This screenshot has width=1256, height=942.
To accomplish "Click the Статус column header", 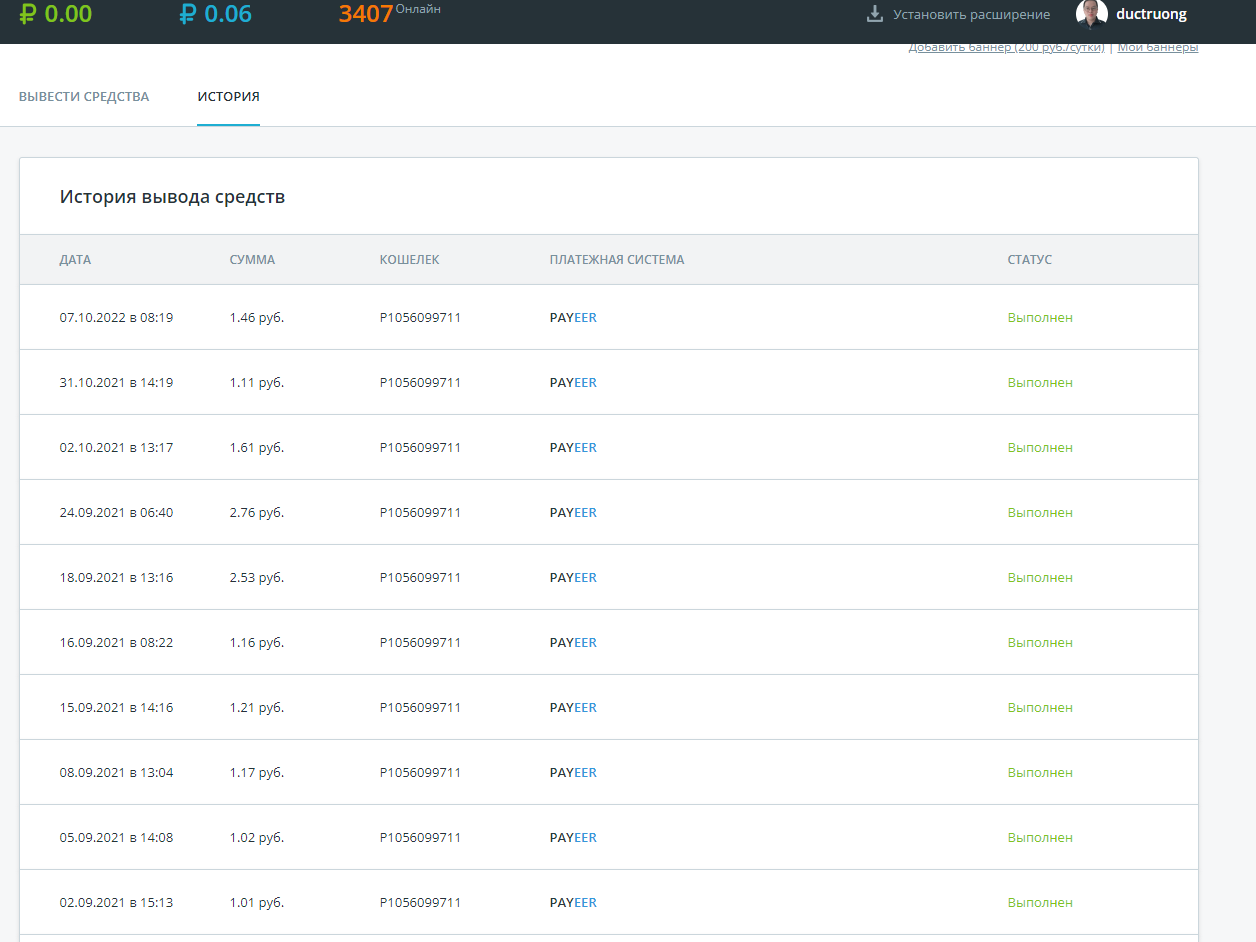I will pos(1029,260).
